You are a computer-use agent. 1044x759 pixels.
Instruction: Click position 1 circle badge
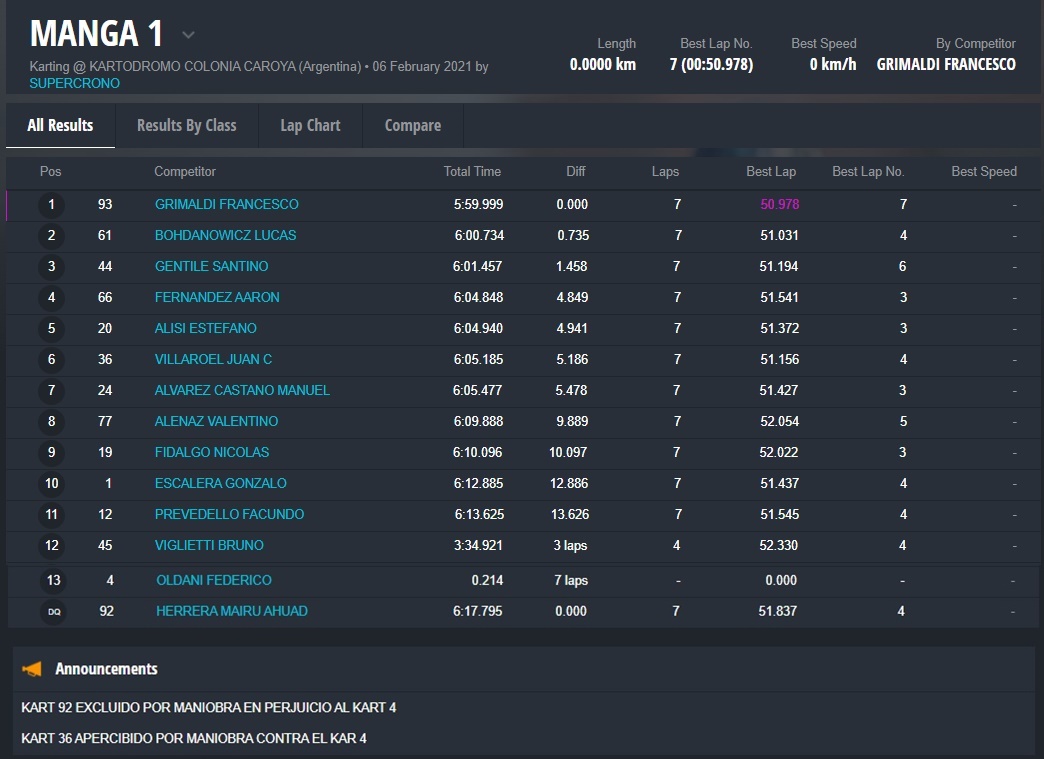pos(51,205)
